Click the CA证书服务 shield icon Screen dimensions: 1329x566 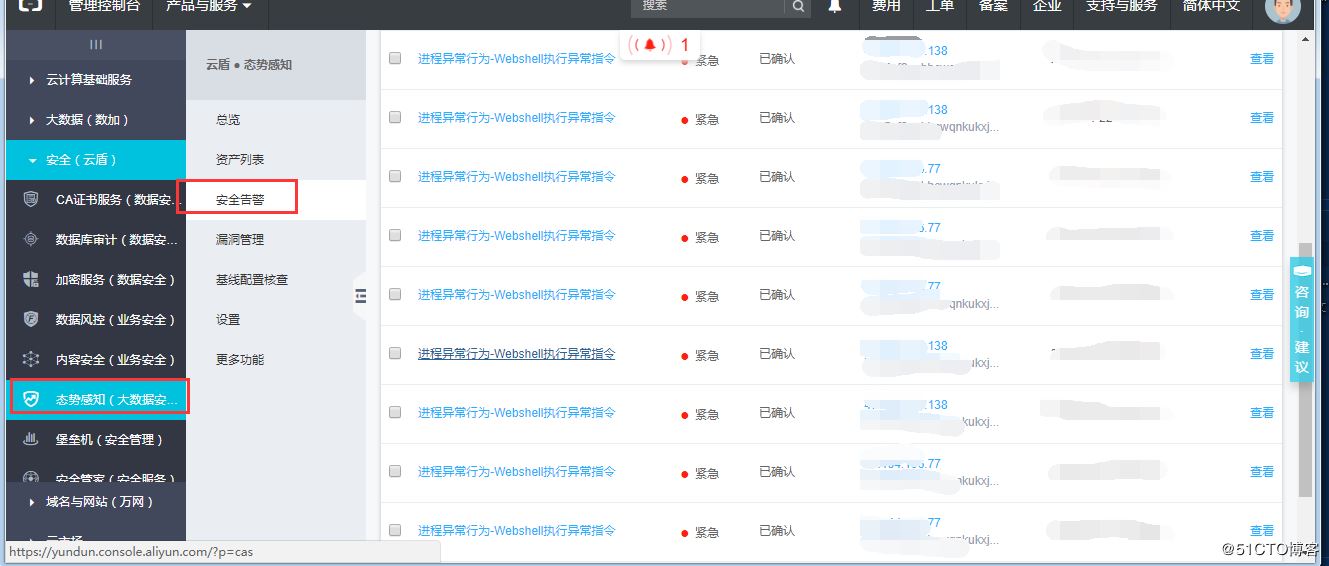pos(31,199)
